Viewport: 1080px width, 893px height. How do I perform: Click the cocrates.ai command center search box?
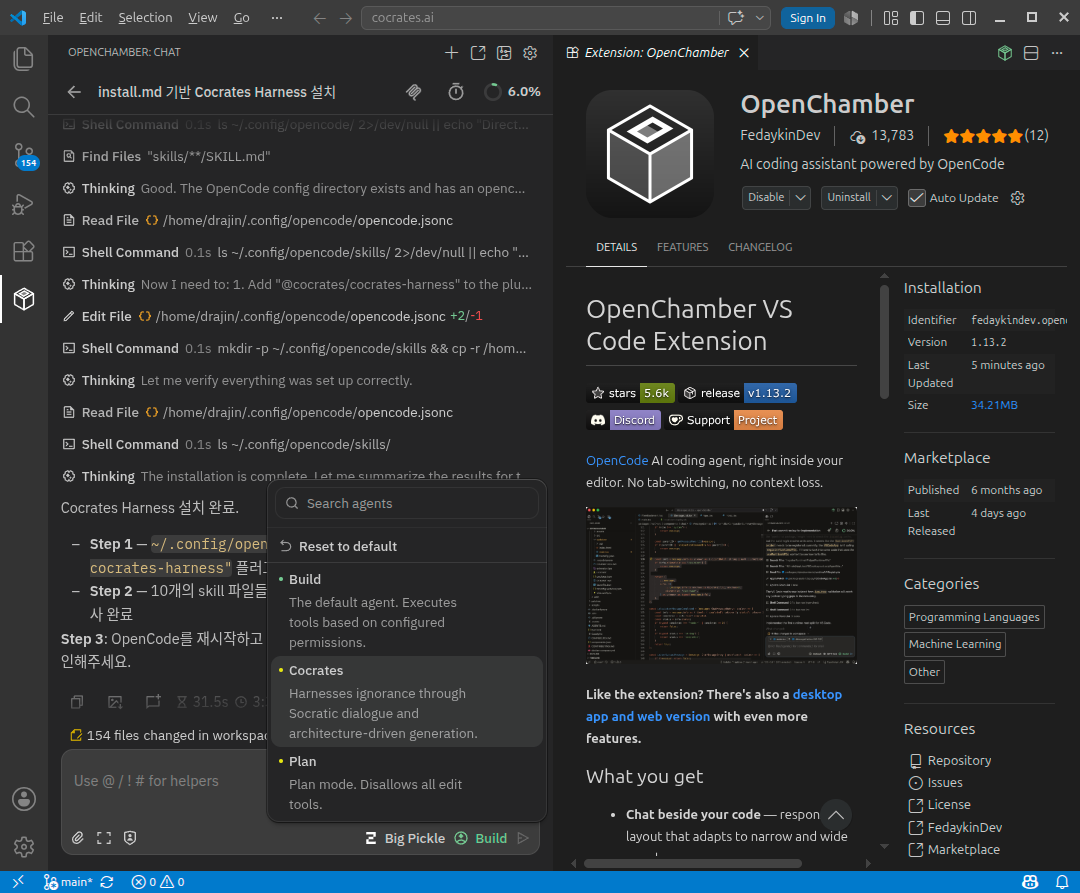click(540, 18)
